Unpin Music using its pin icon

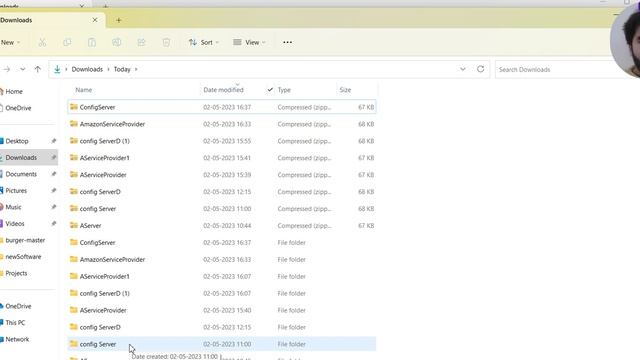click(53, 207)
